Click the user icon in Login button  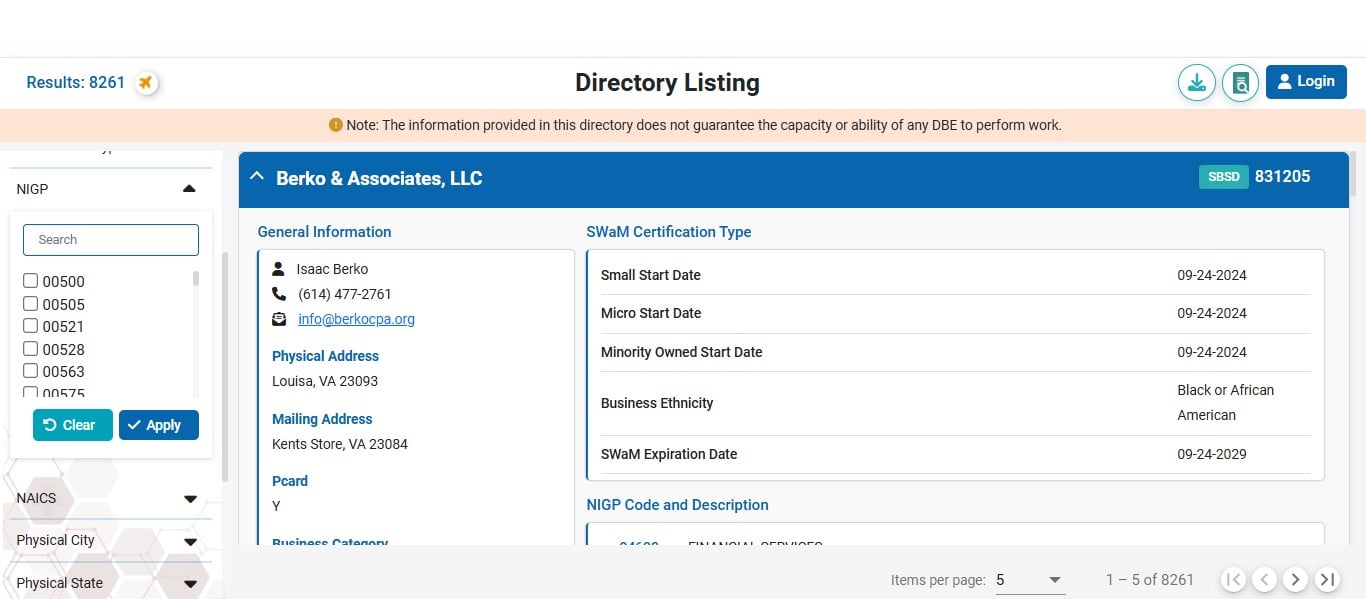click(1285, 82)
